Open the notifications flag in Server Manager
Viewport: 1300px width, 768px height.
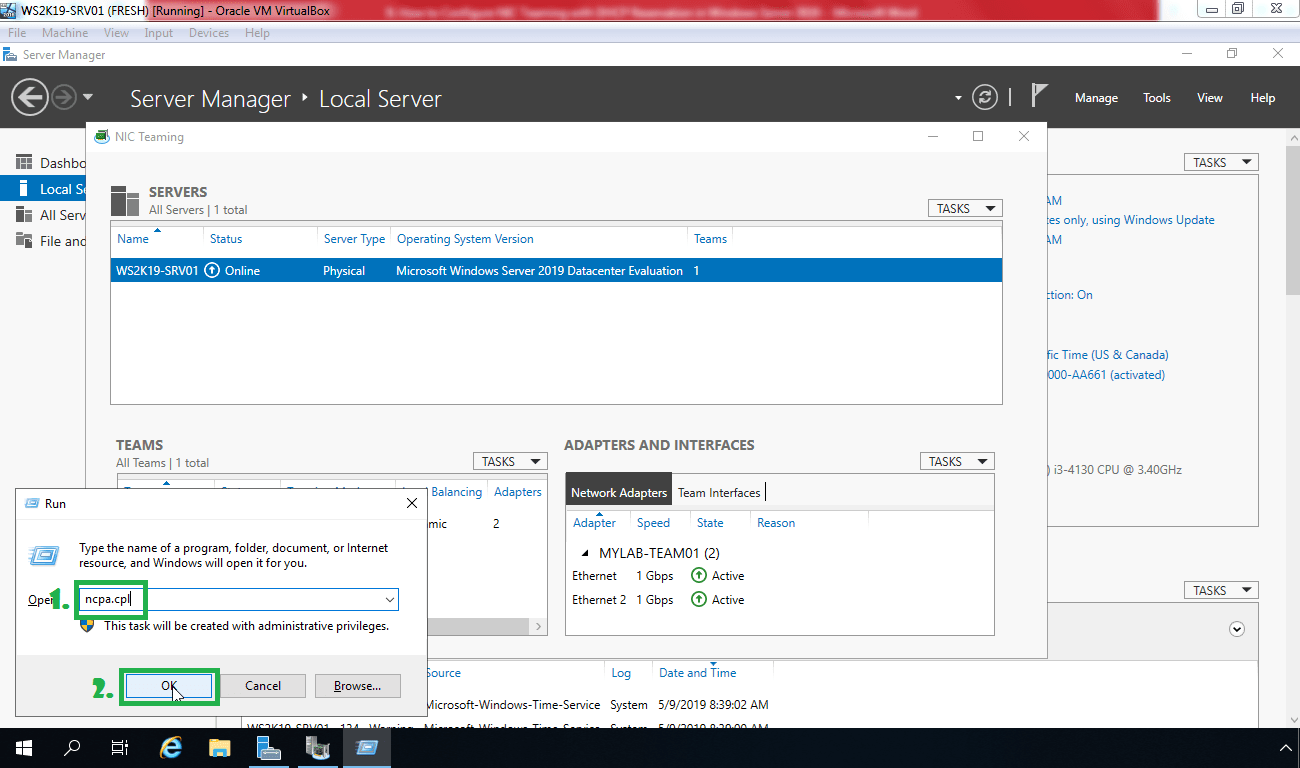pos(1039,96)
